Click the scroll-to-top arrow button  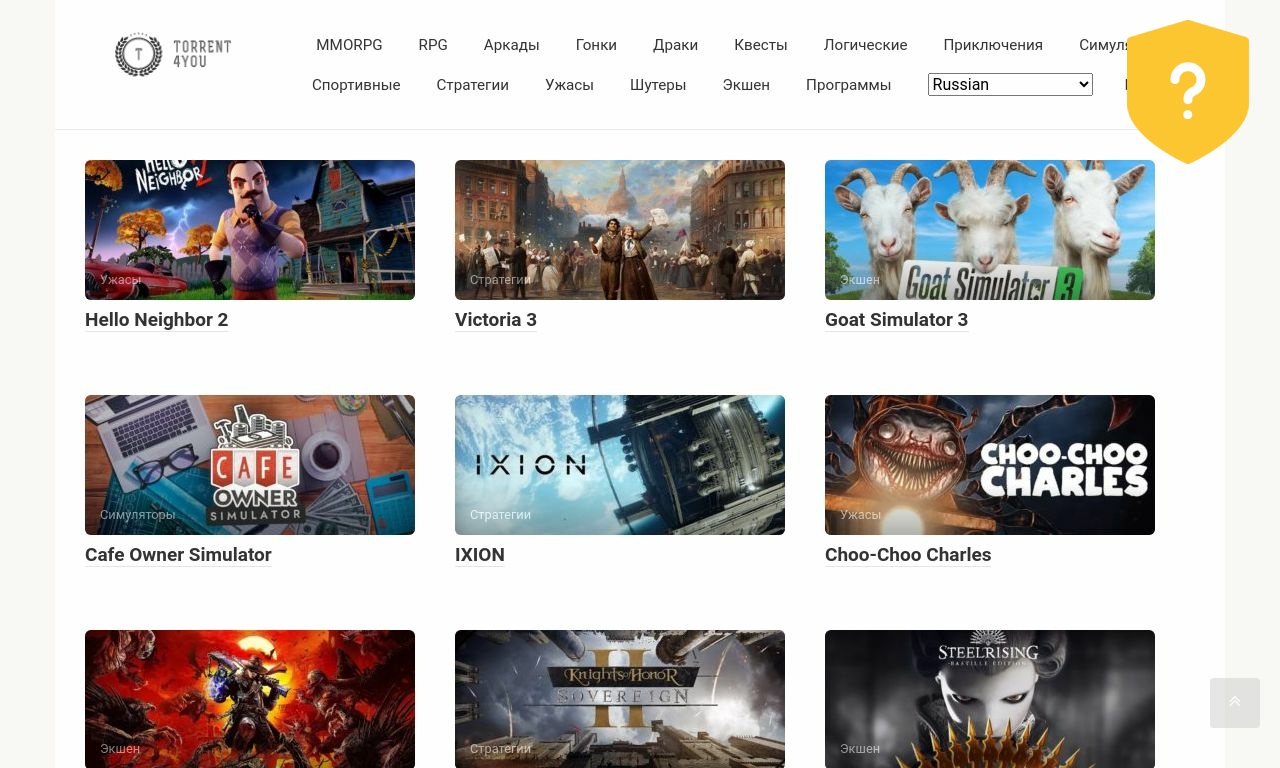pos(1235,703)
